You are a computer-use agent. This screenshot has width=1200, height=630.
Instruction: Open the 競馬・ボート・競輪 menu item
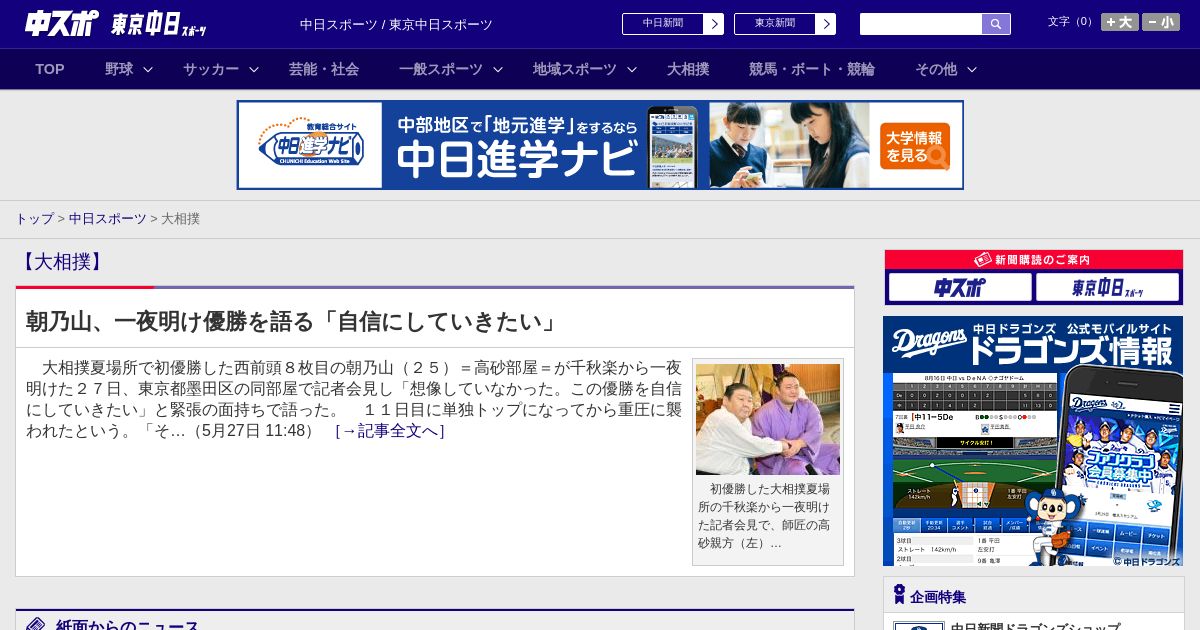812,69
